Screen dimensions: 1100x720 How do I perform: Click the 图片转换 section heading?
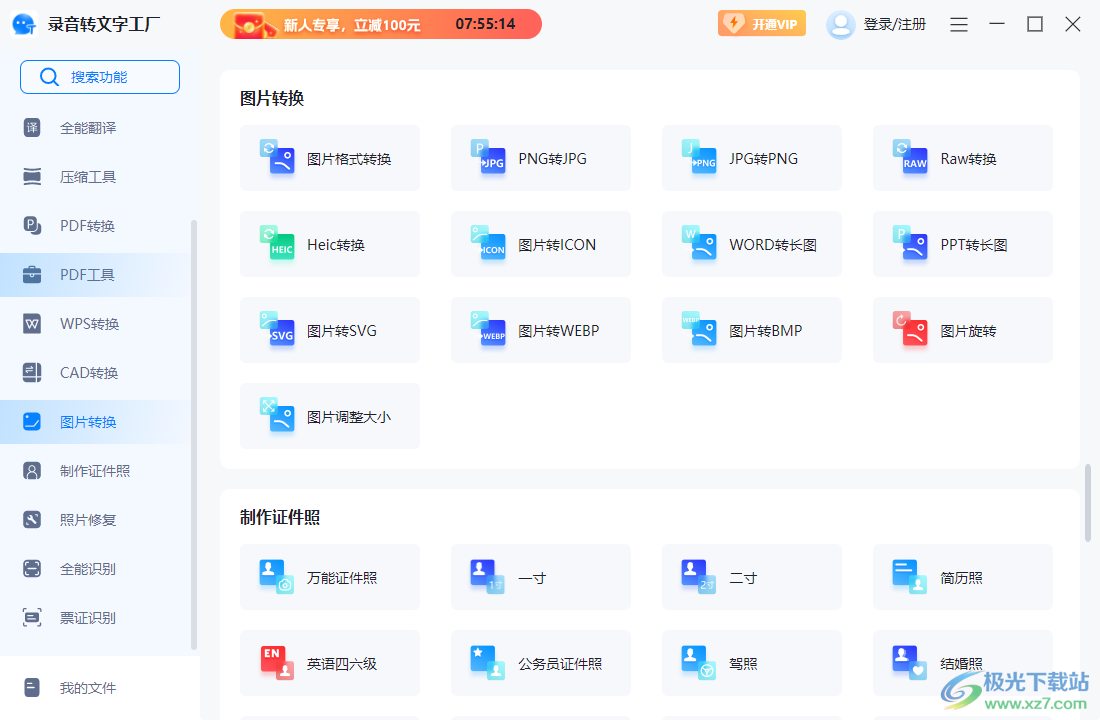[271, 98]
